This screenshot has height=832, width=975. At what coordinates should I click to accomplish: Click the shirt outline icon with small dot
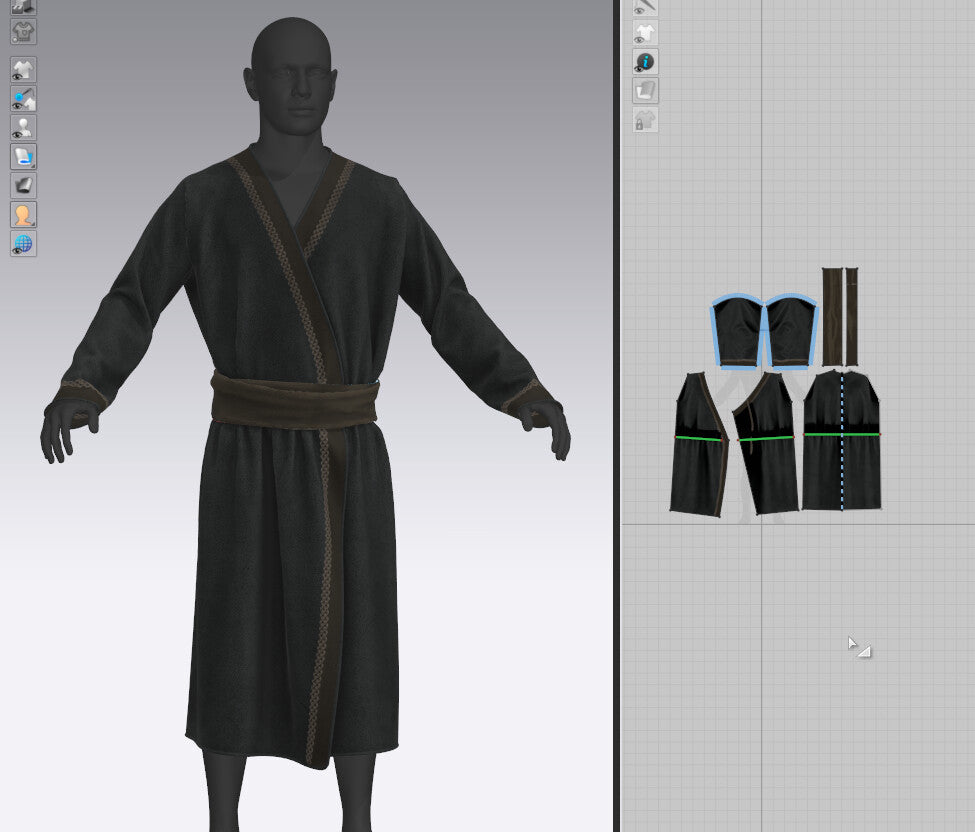(x=24, y=32)
